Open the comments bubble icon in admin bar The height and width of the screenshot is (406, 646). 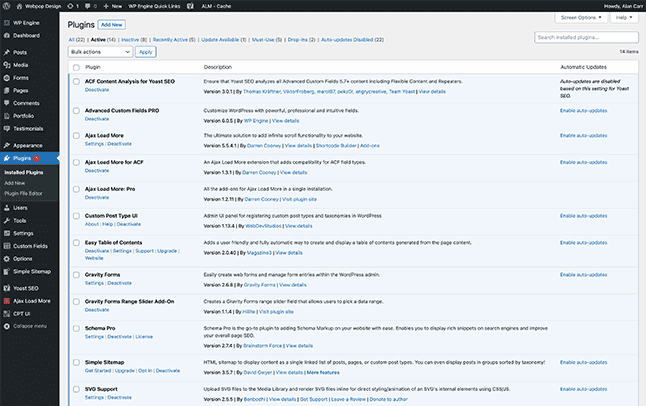[87, 6]
